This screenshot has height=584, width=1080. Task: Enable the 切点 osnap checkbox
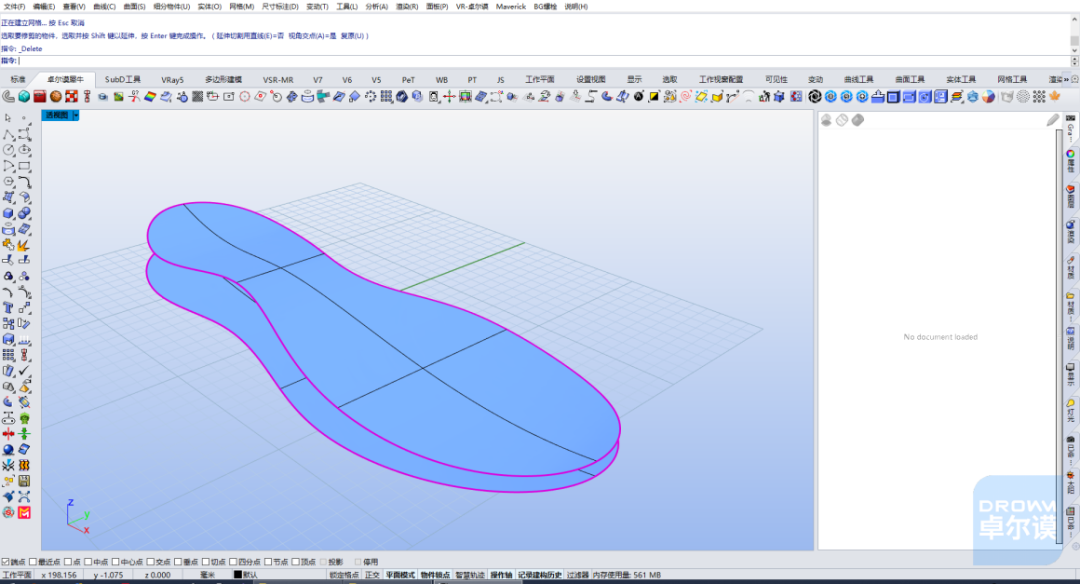205,562
